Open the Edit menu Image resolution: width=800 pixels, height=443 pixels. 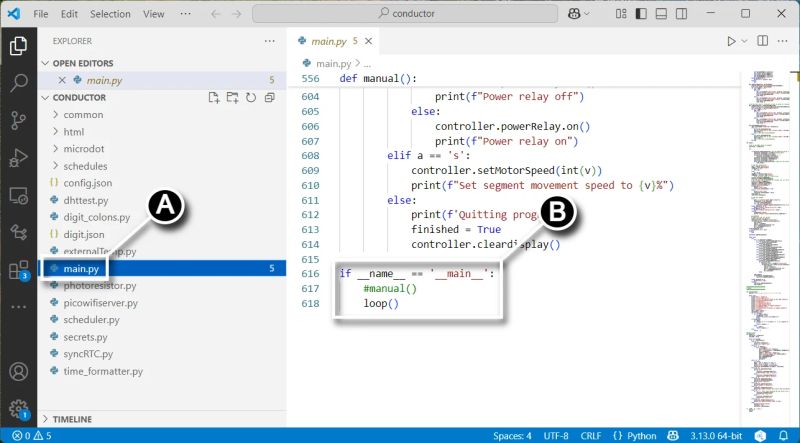tap(69, 14)
